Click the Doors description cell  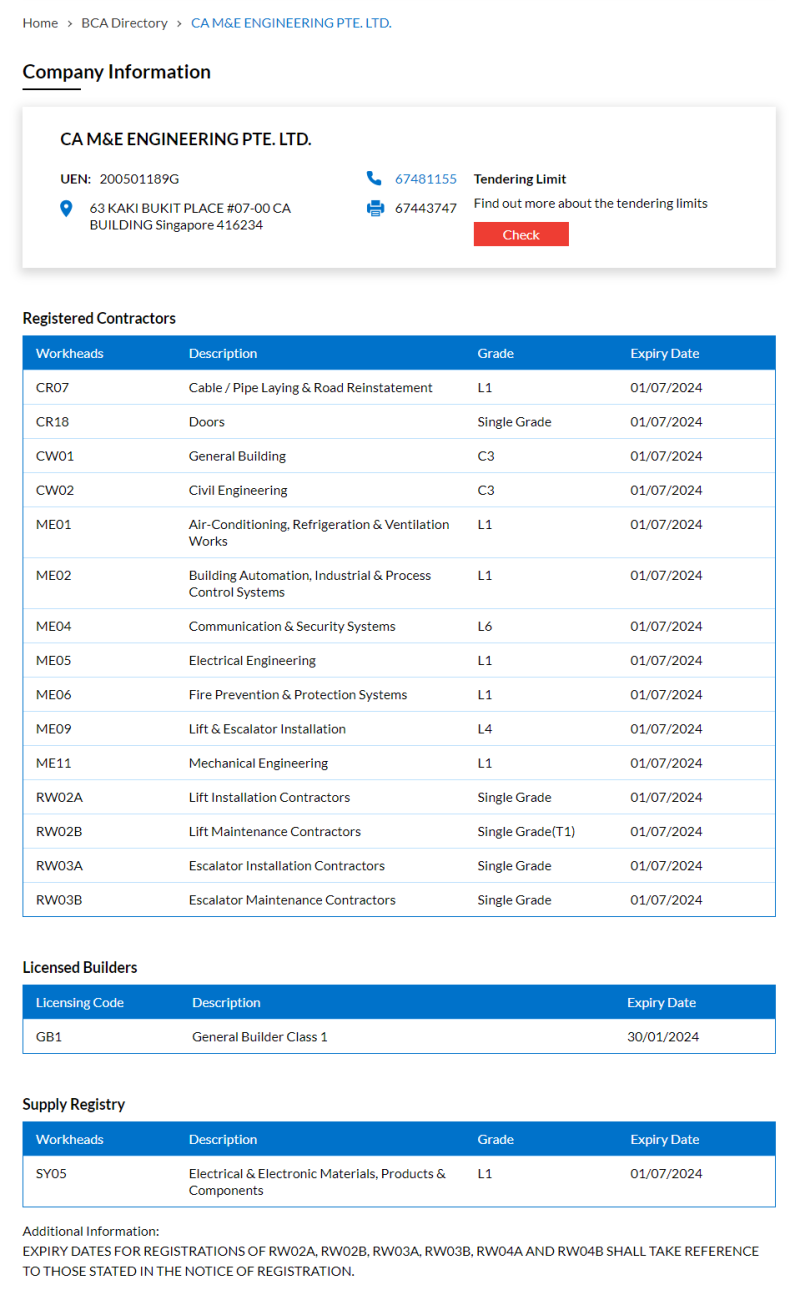207,422
